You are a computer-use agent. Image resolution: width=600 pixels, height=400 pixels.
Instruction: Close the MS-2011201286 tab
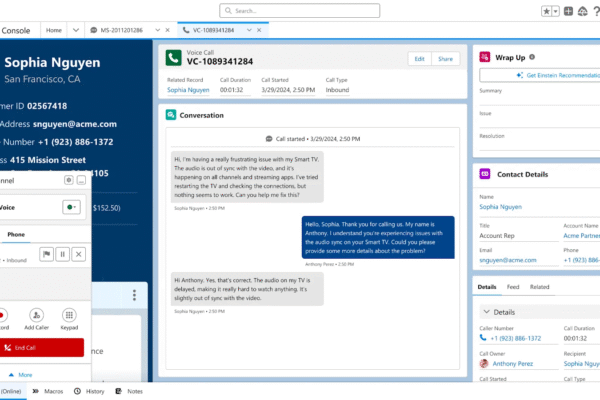[167, 30]
